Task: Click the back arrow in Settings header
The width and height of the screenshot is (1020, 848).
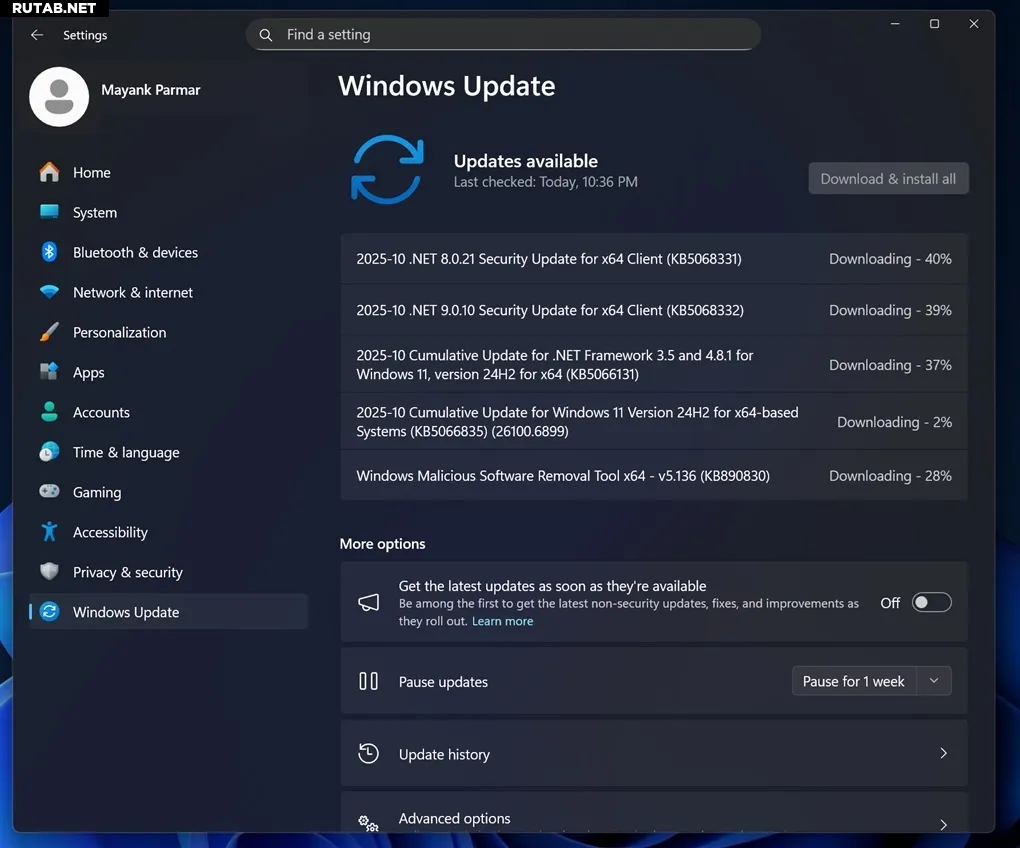Action: point(37,35)
